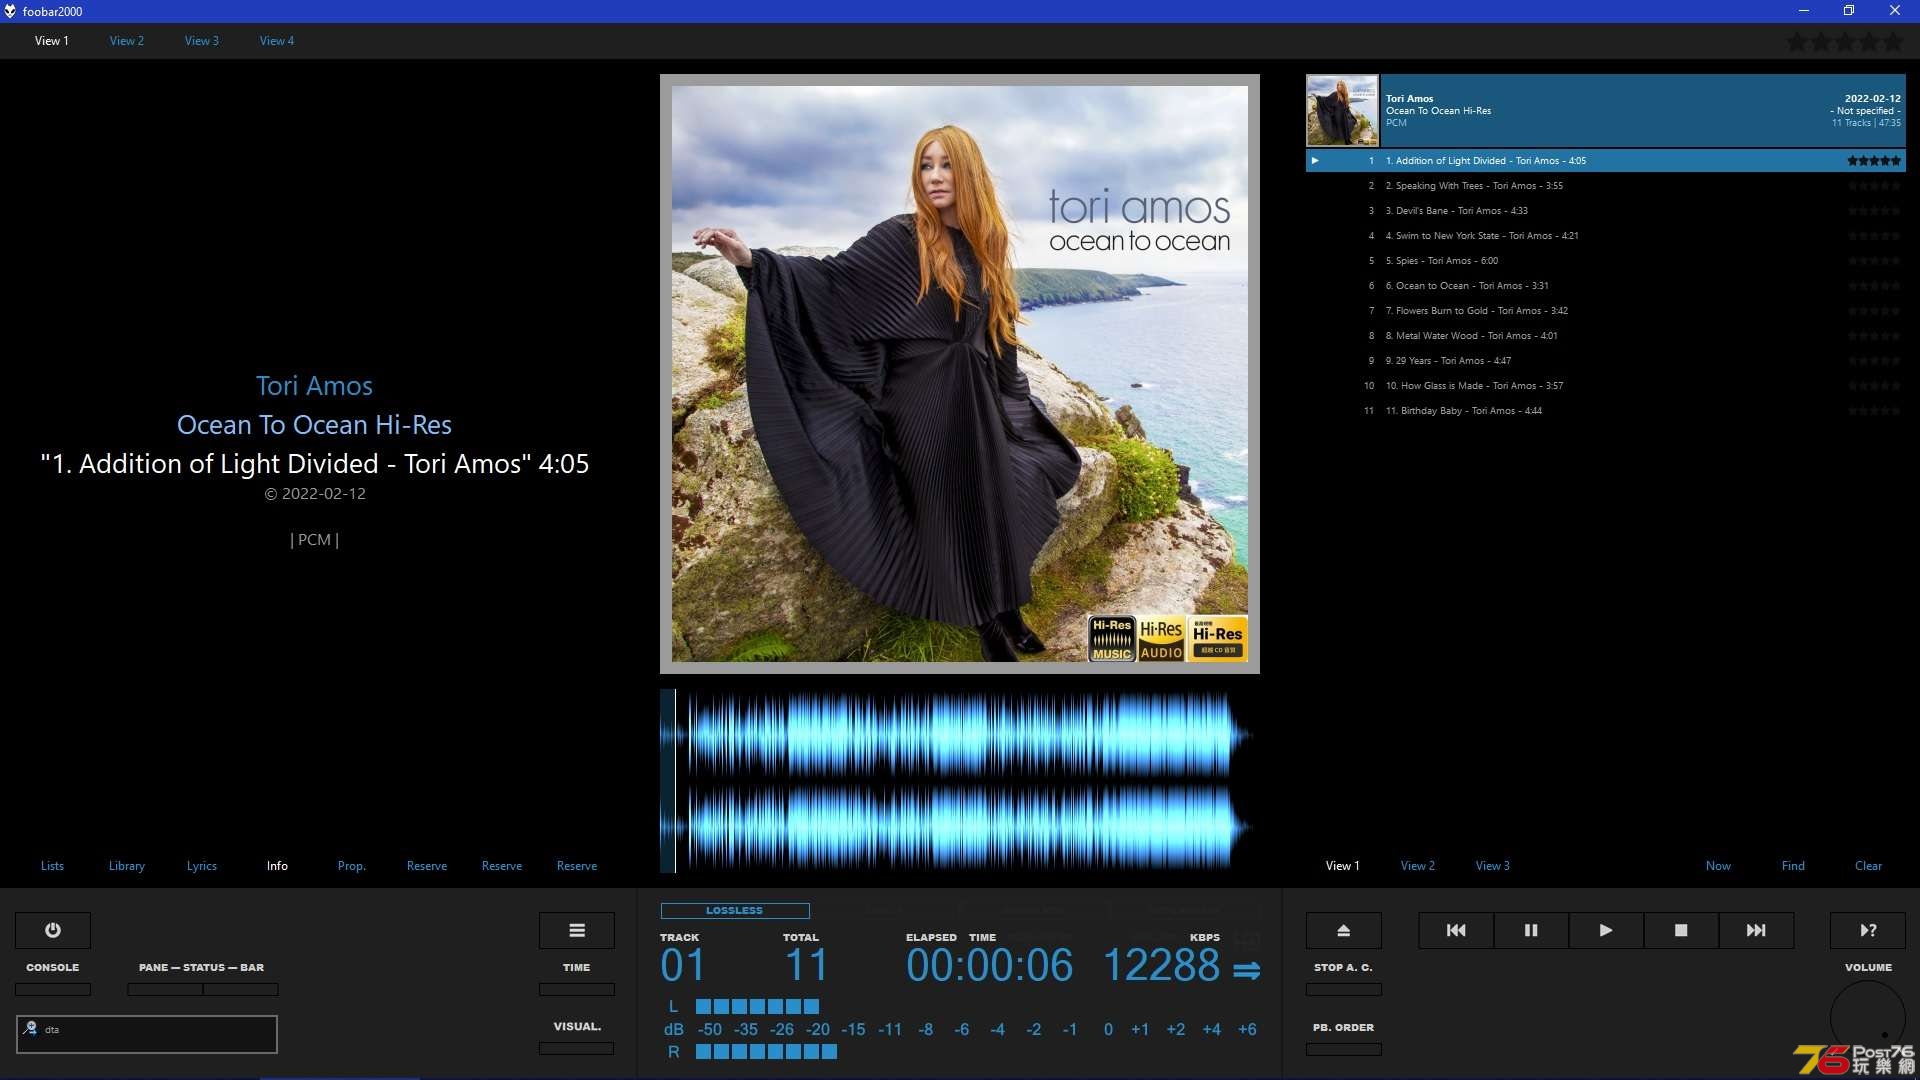The width and height of the screenshot is (1920, 1080).
Task: Switch to the top View 4 tab
Action: [x=277, y=41]
